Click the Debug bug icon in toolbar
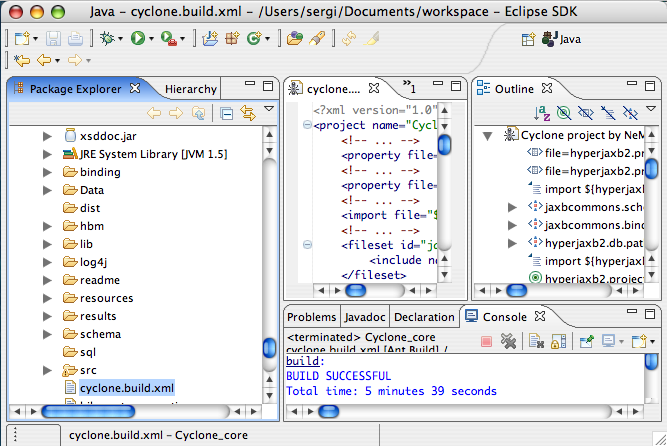This screenshot has height=446, width=667. click(x=107, y=39)
